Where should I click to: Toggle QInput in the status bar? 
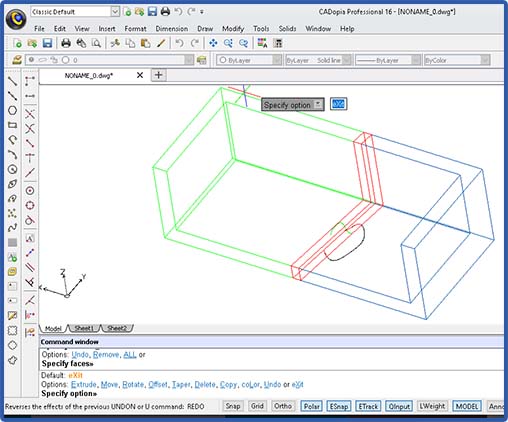(x=399, y=406)
